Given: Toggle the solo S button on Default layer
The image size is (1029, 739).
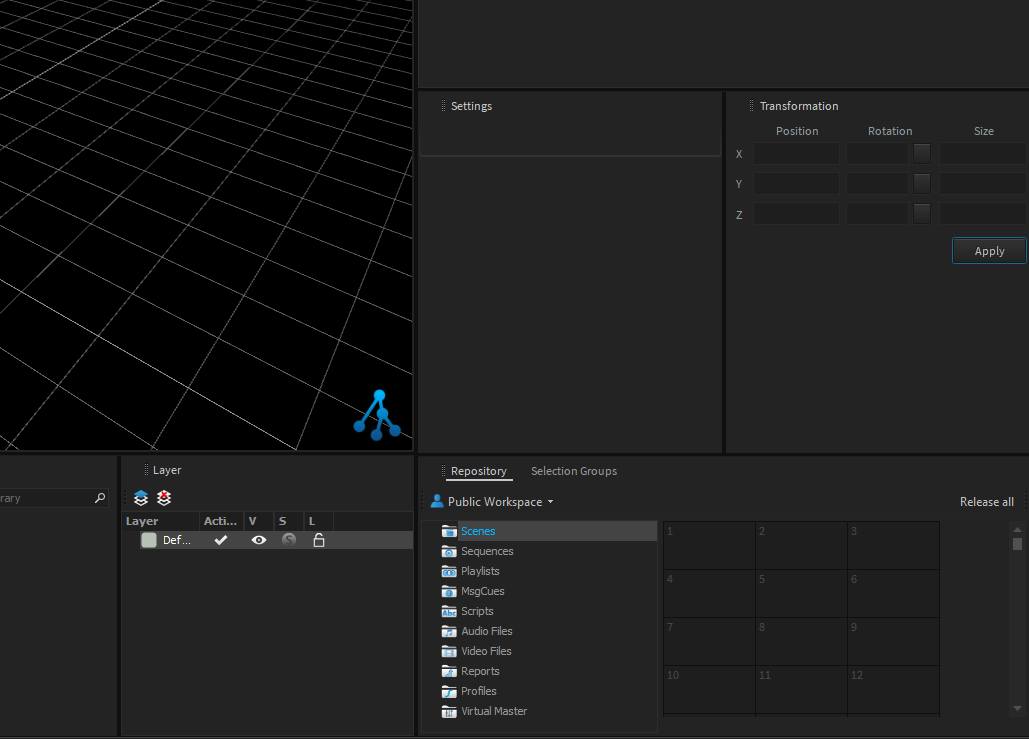Looking at the screenshot, I should [x=289, y=540].
